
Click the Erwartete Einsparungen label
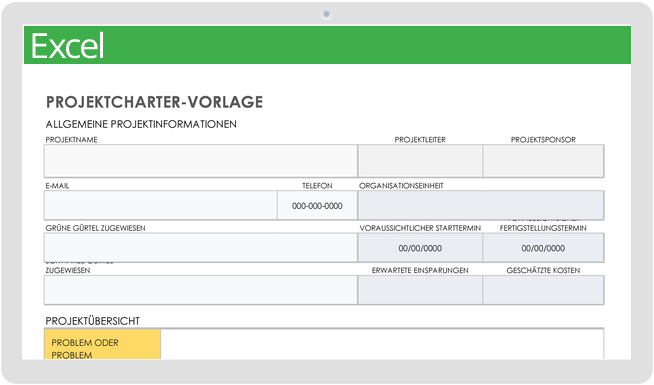click(x=420, y=270)
